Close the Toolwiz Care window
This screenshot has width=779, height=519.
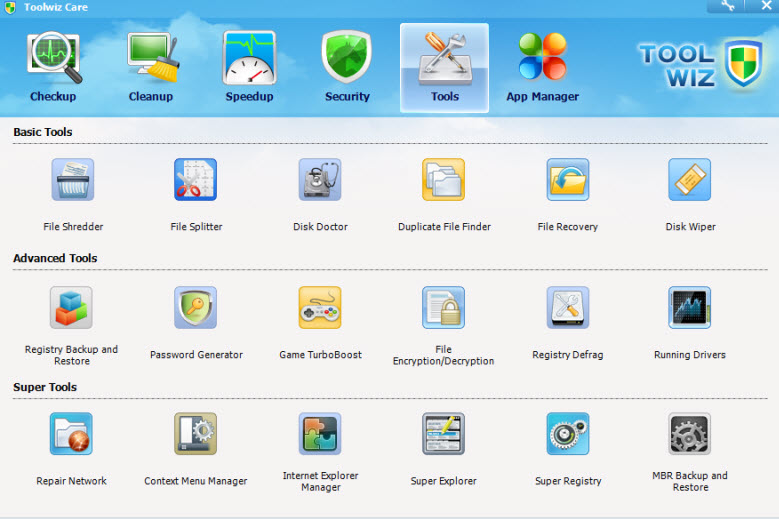click(x=767, y=6)
